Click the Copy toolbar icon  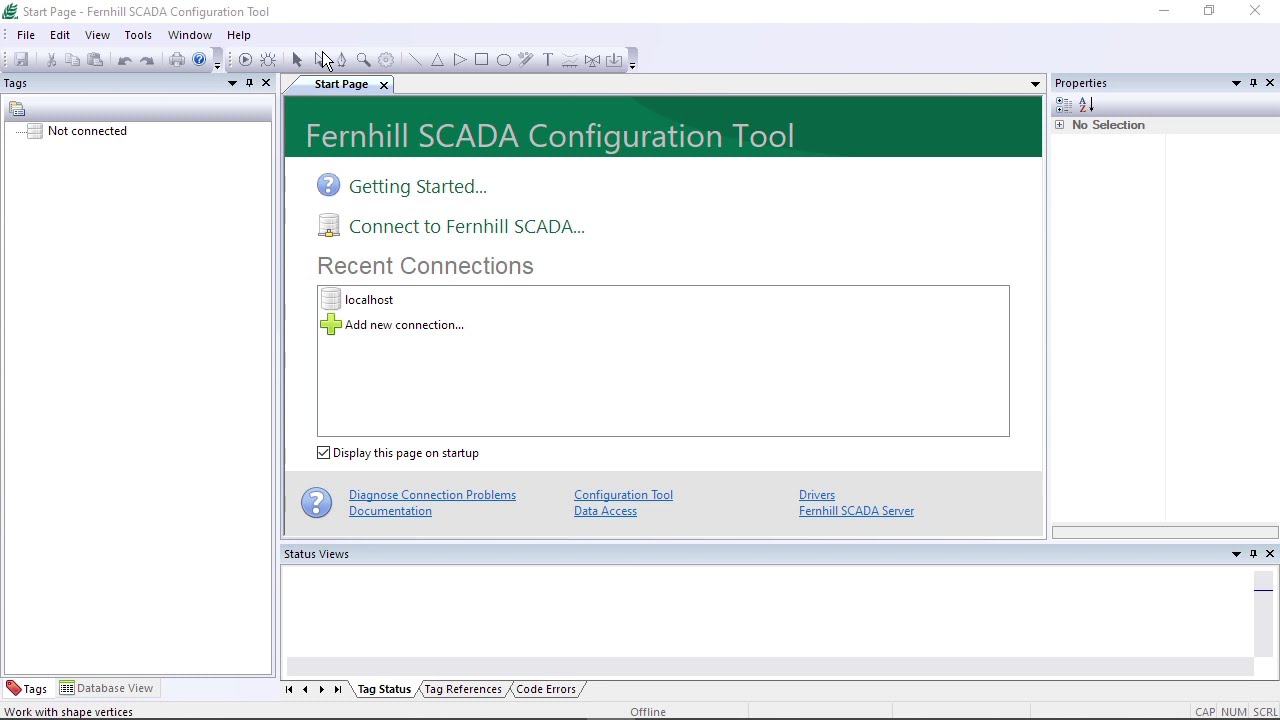pos(73,60)
